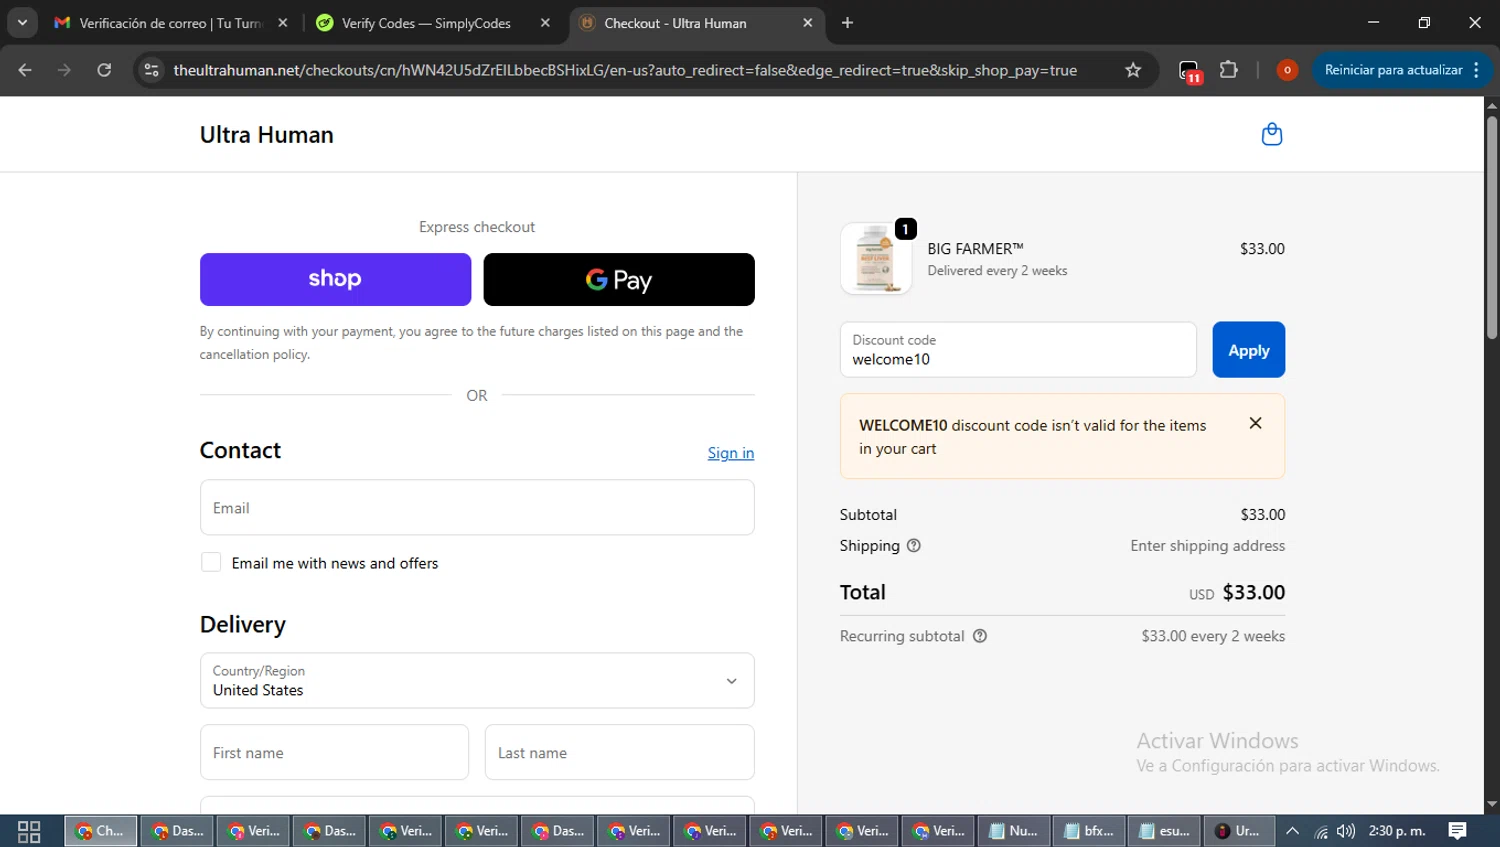This screenshot has width=1500, height=847.
Task: Click the BIG FARMER product thumbnail
Action: 876,258
